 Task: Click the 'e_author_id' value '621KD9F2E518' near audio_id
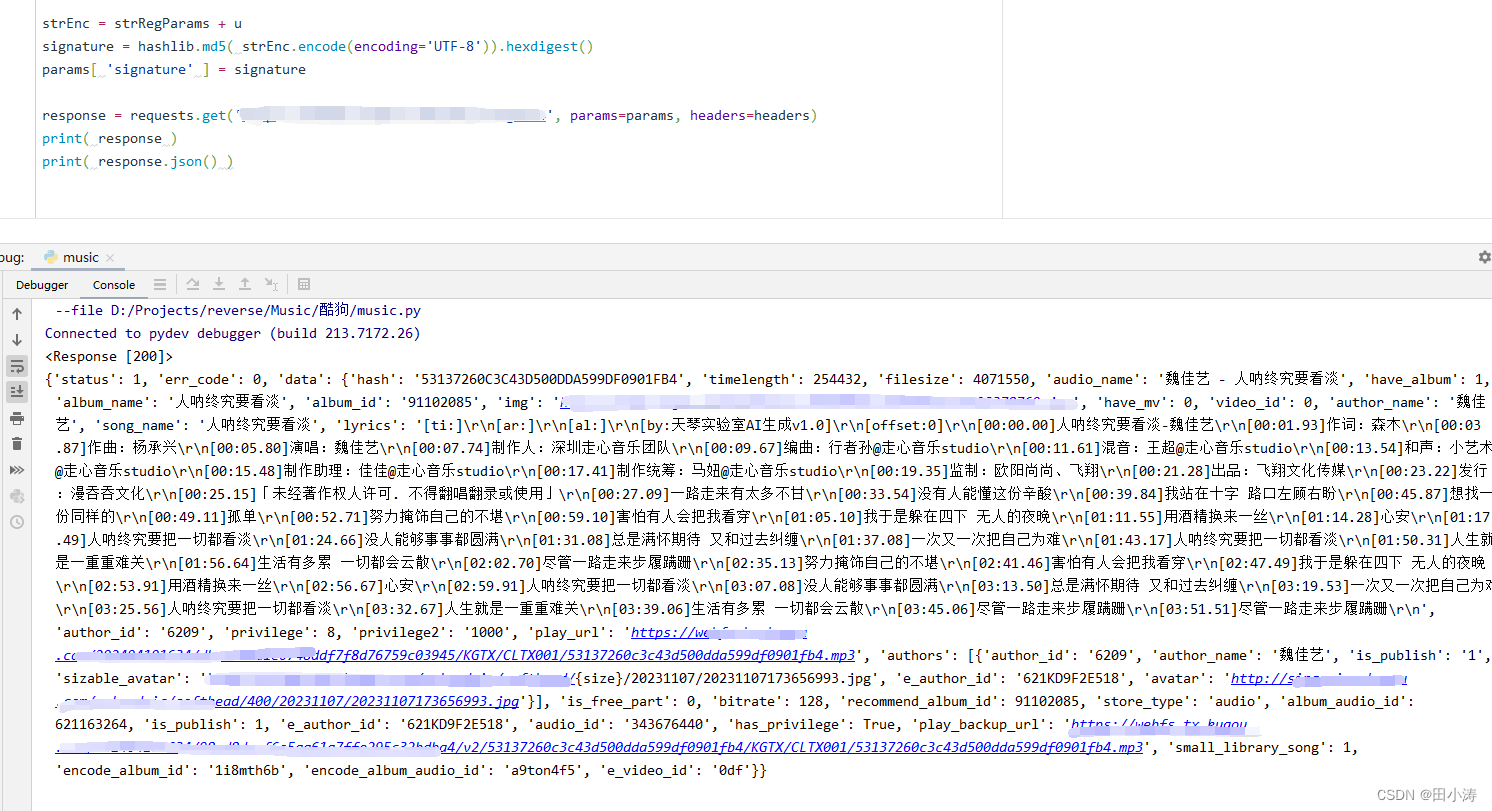[458, 724]
